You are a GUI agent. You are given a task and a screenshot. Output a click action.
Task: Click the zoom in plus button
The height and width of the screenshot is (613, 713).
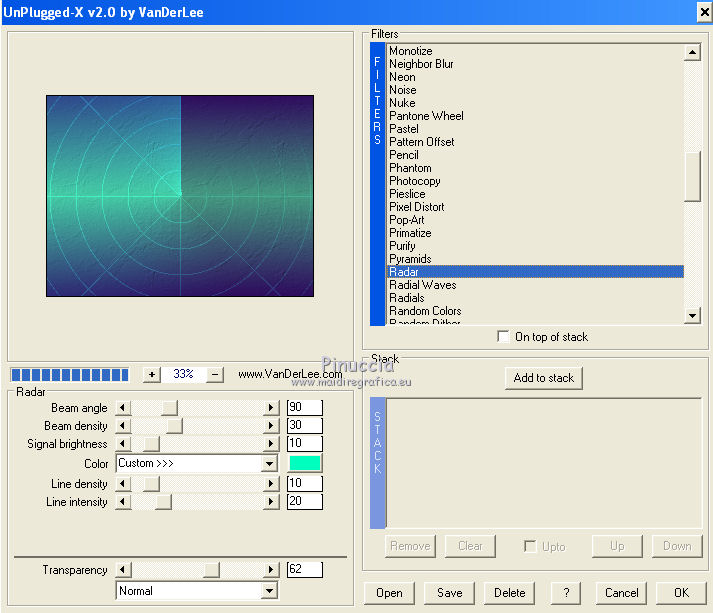(151, 374)
